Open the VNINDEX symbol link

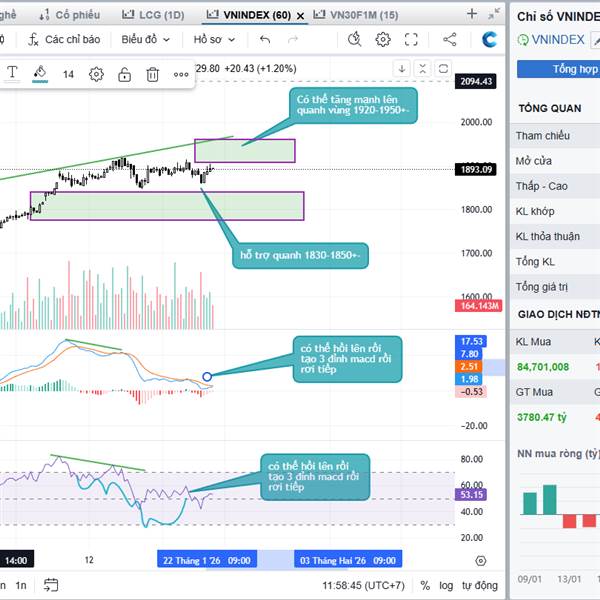558,40
